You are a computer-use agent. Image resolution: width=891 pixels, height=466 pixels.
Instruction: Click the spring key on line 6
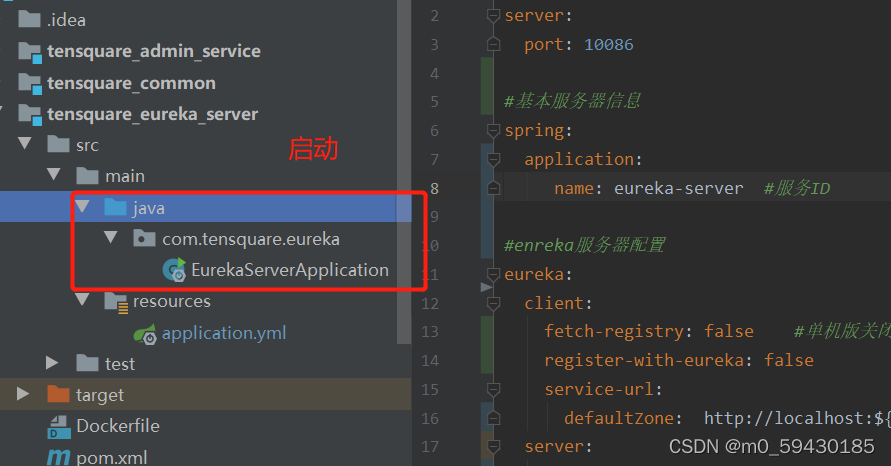(534, 131)
